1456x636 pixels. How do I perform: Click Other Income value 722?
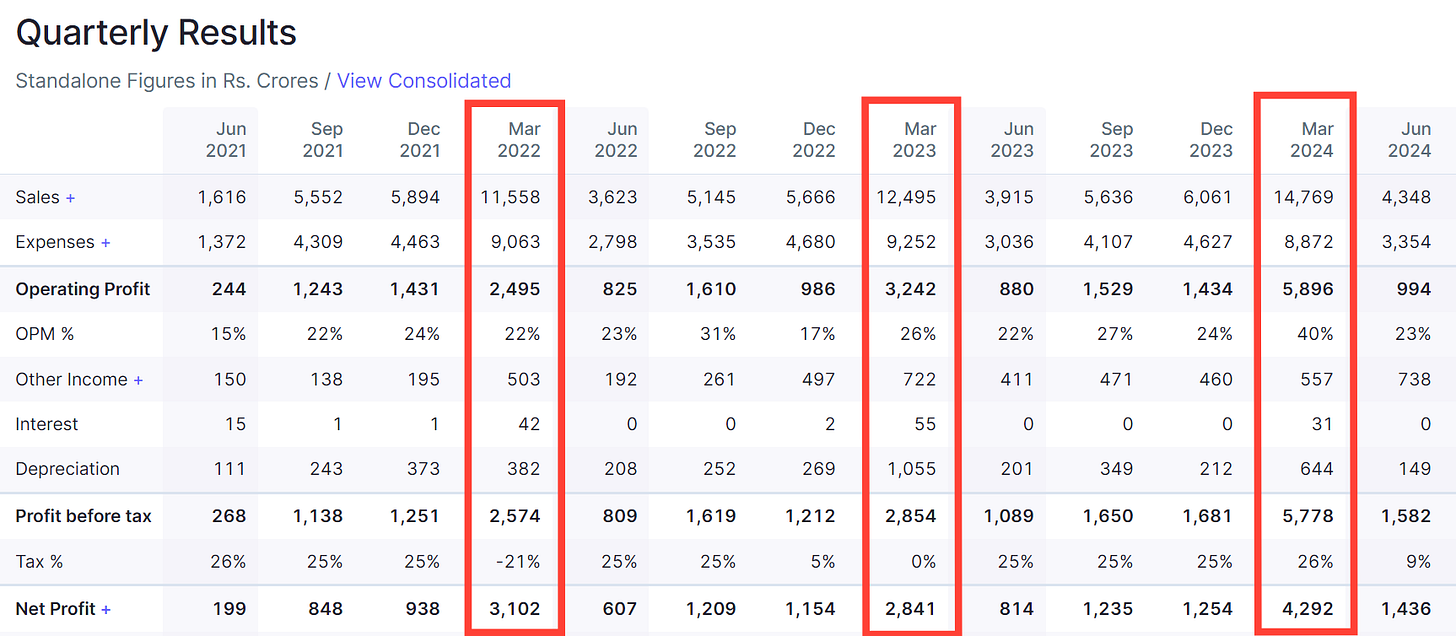point(921,380)
